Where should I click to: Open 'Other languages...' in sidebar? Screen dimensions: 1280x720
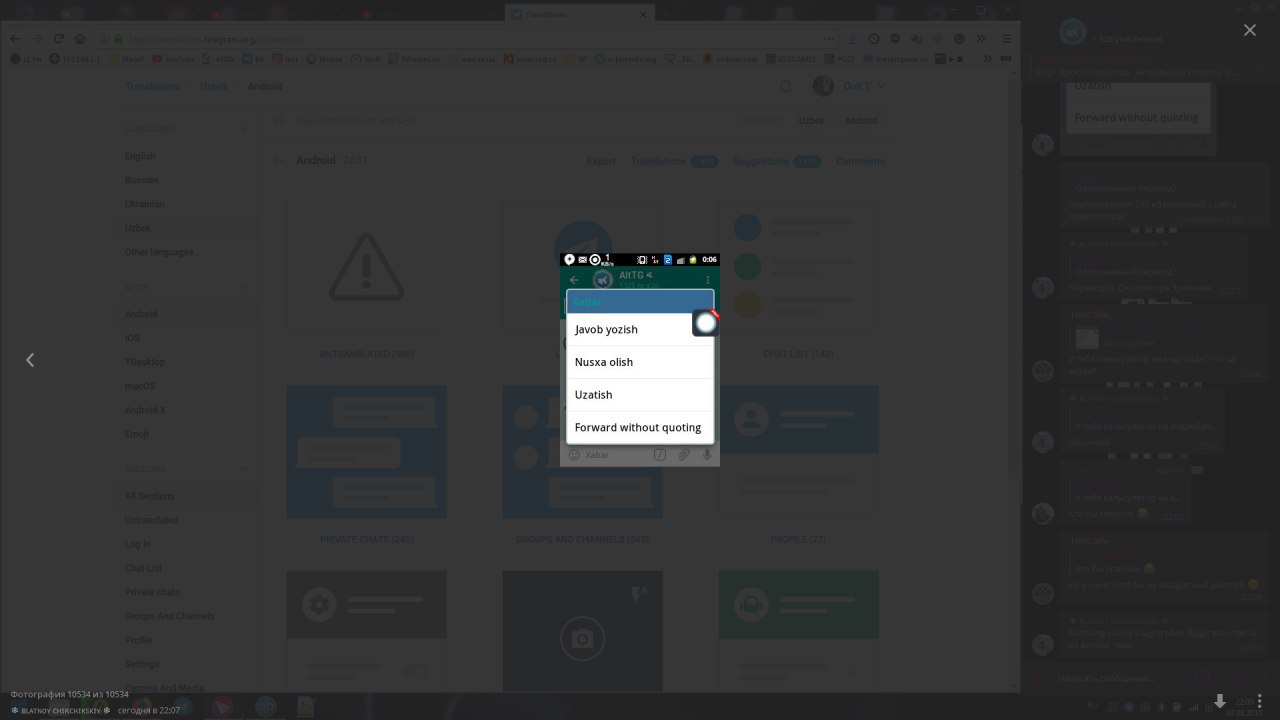pyautogui.click(x=162, y=252)
